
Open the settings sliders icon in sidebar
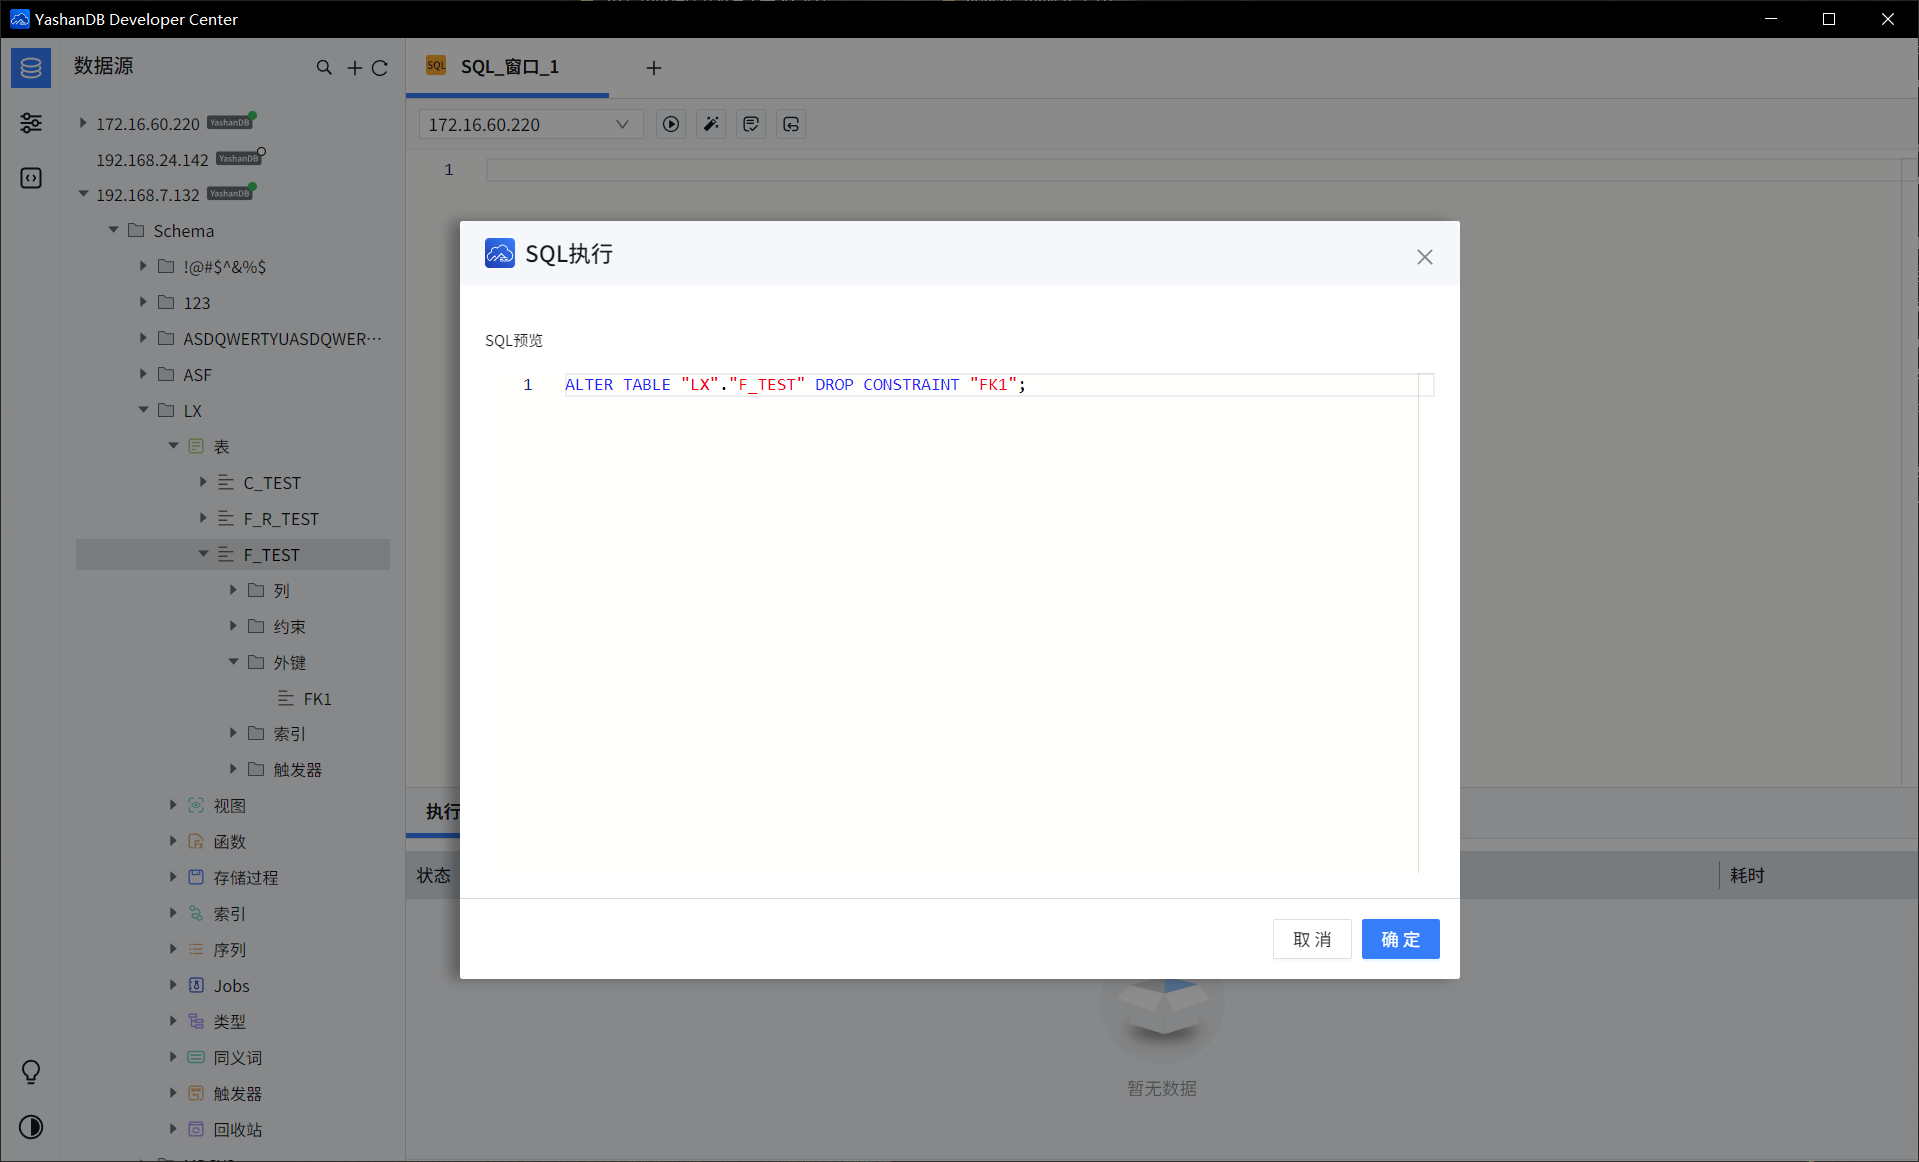[x=31, y=123]
